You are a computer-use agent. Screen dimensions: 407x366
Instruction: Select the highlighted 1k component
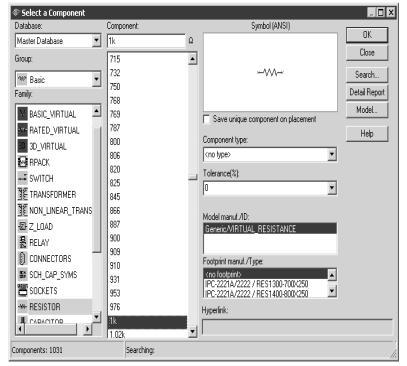point(148,321)
